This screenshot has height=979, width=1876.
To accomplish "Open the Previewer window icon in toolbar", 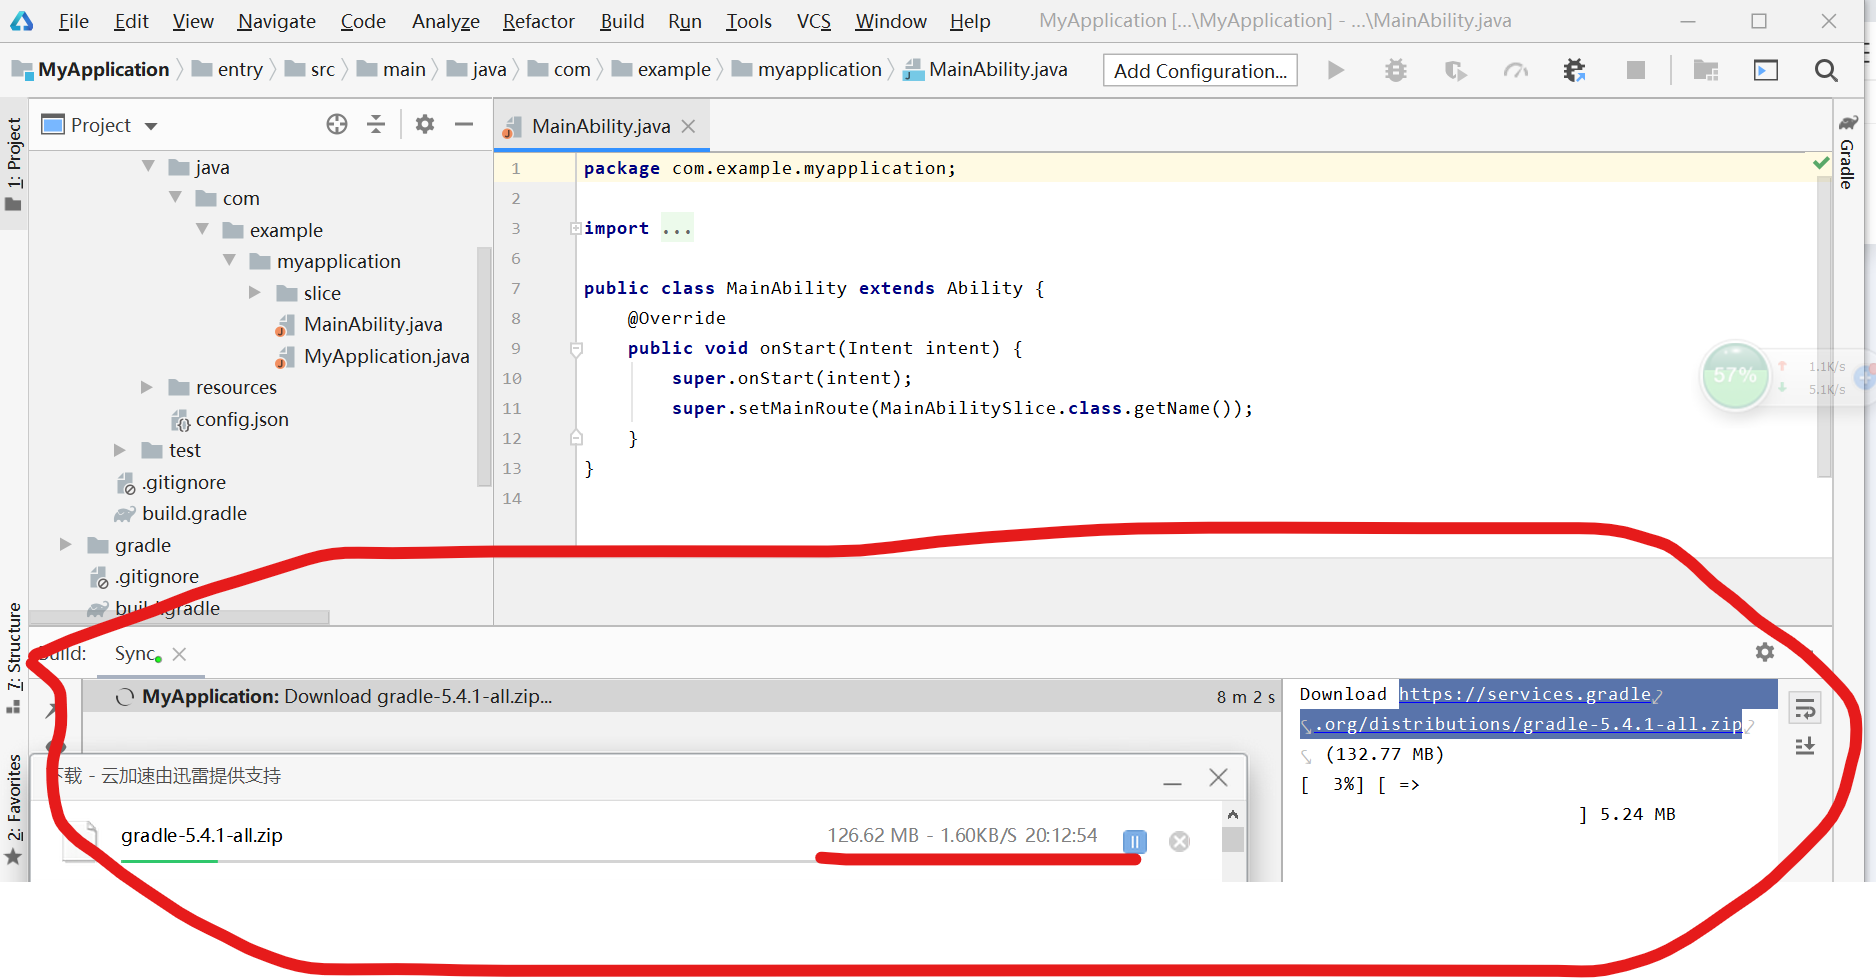I will (x=1766, y=70).
